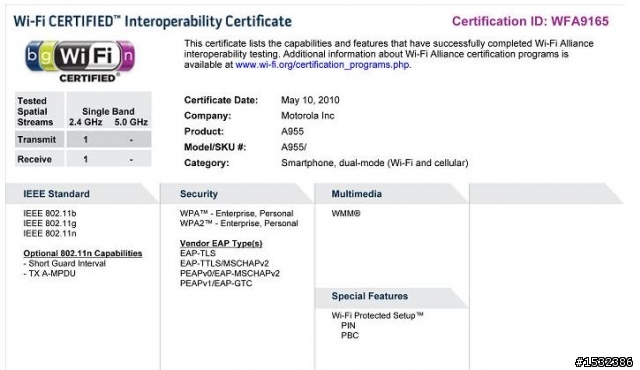Click the Wi-Fi CERTIFIED logo
The height and width of the screenshot is (370, 640).
pyautogui.click(x=80, y=61)
